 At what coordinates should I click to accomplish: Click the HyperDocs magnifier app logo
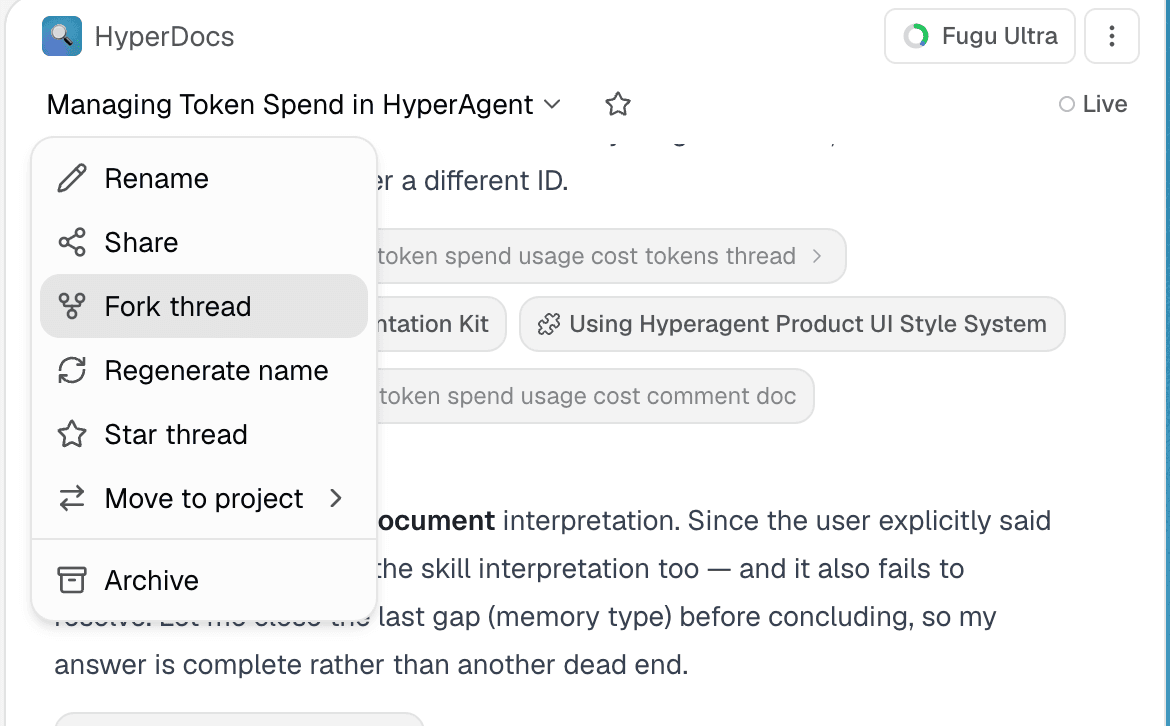click(x=61, y=36)
